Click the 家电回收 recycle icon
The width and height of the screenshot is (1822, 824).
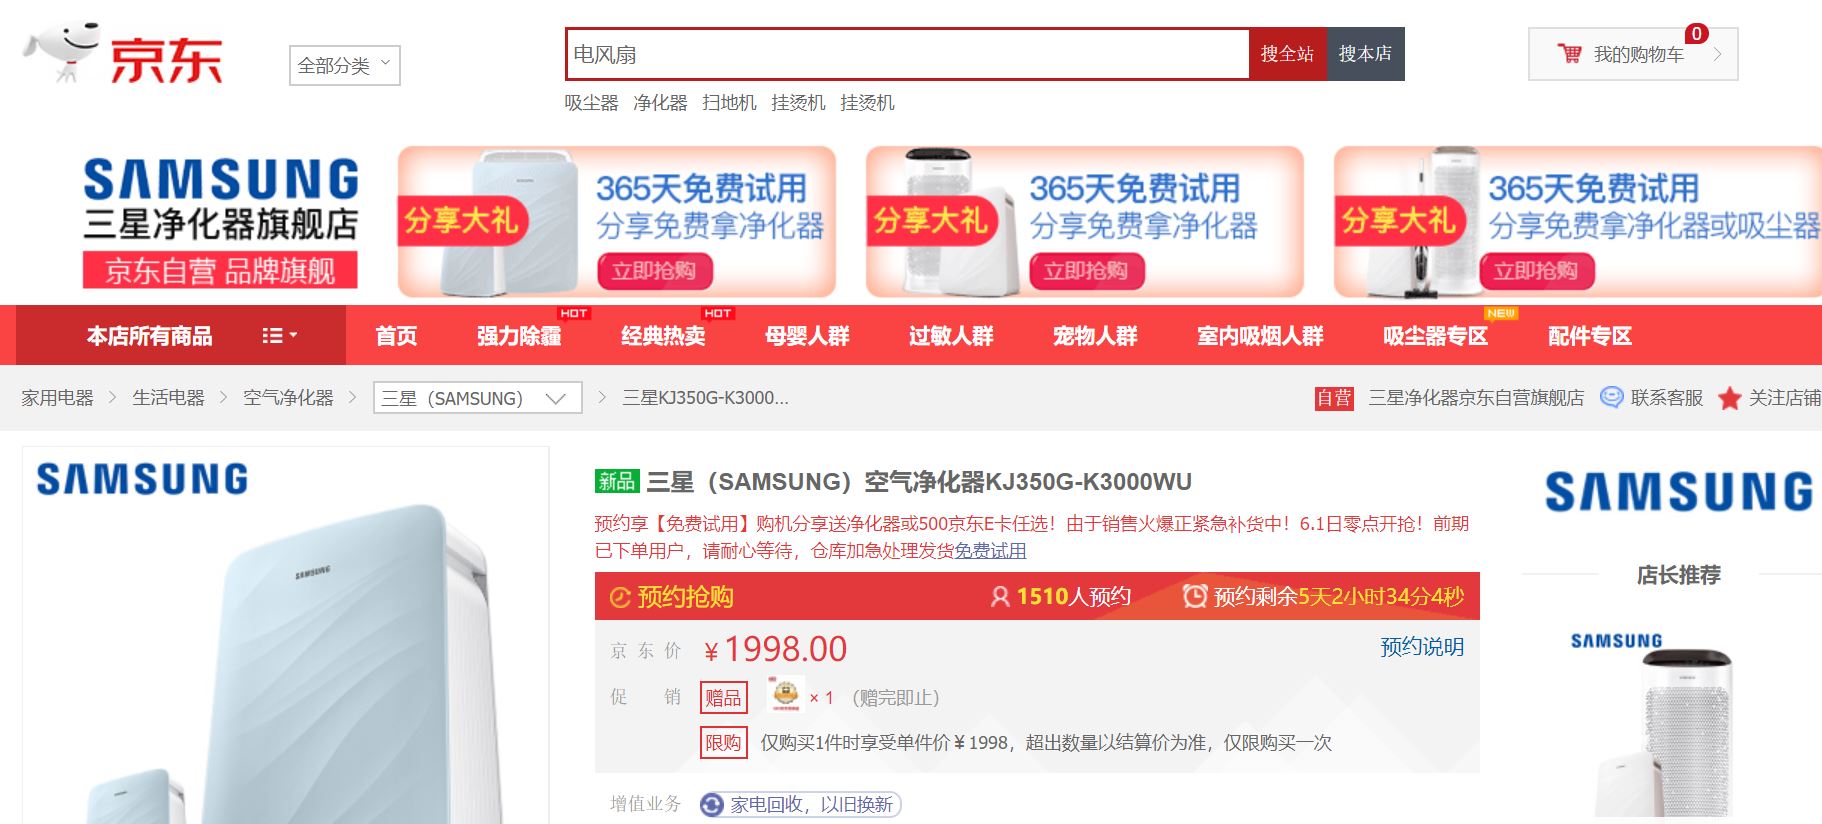[x=711, y=805]
